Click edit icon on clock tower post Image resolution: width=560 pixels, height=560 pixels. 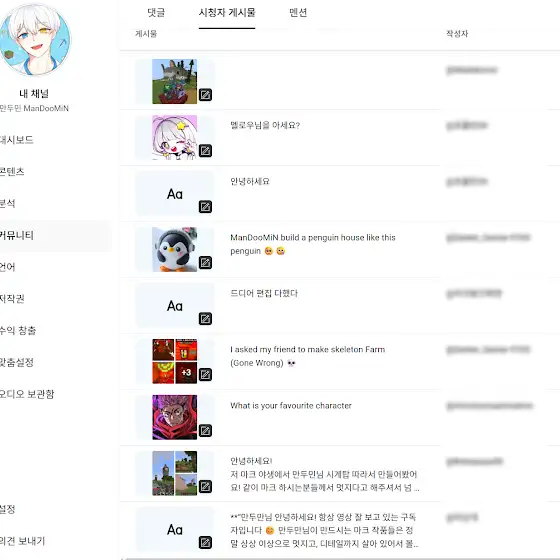pyautogui.click(x=205, y=486)
